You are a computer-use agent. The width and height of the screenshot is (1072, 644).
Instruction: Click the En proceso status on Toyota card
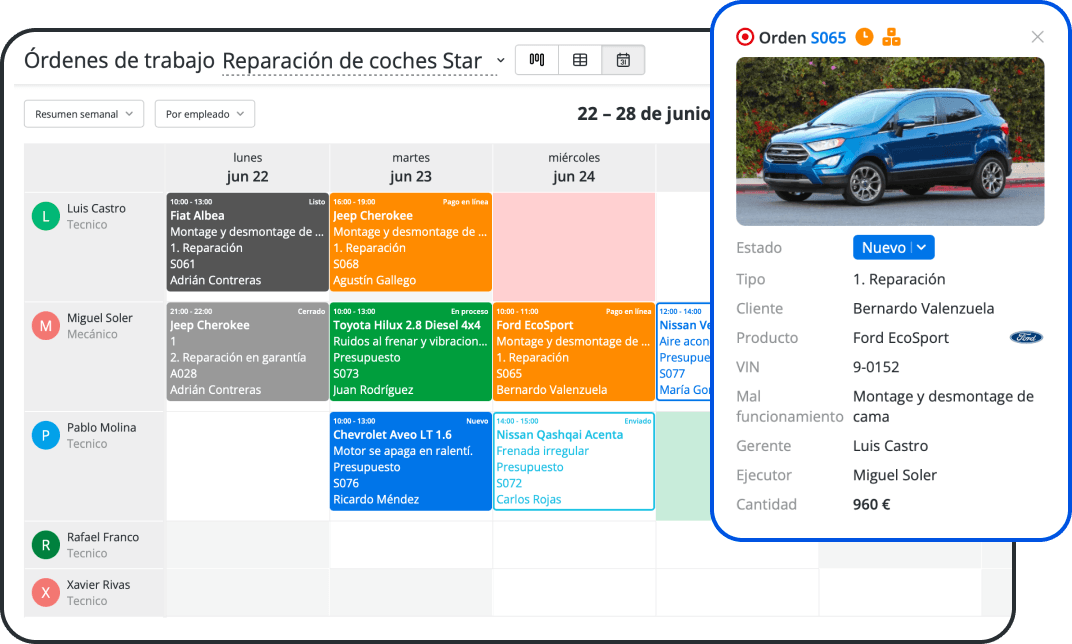470,311
